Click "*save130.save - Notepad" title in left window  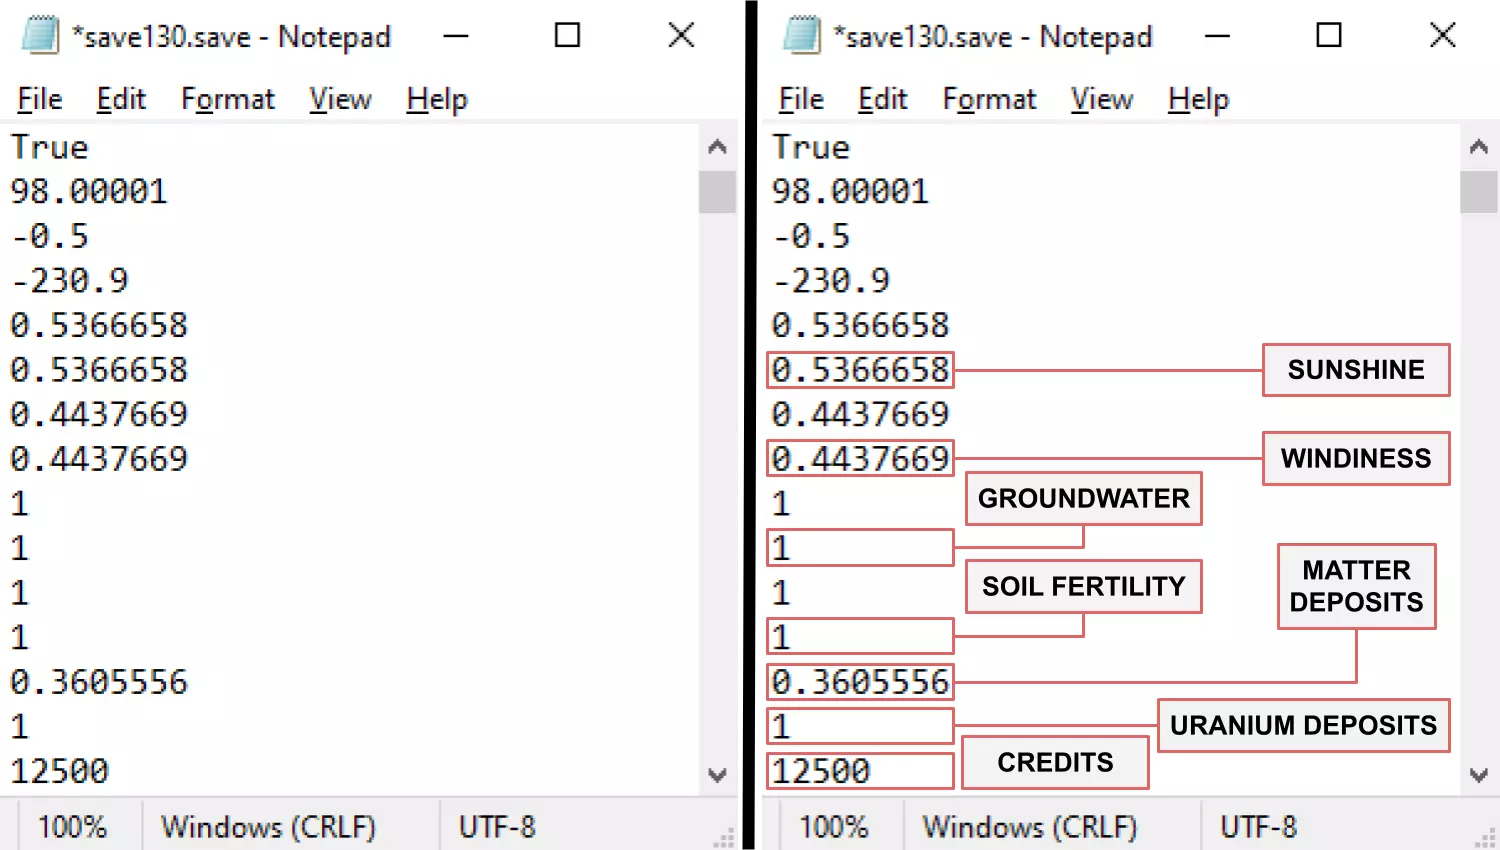(231, 37)
